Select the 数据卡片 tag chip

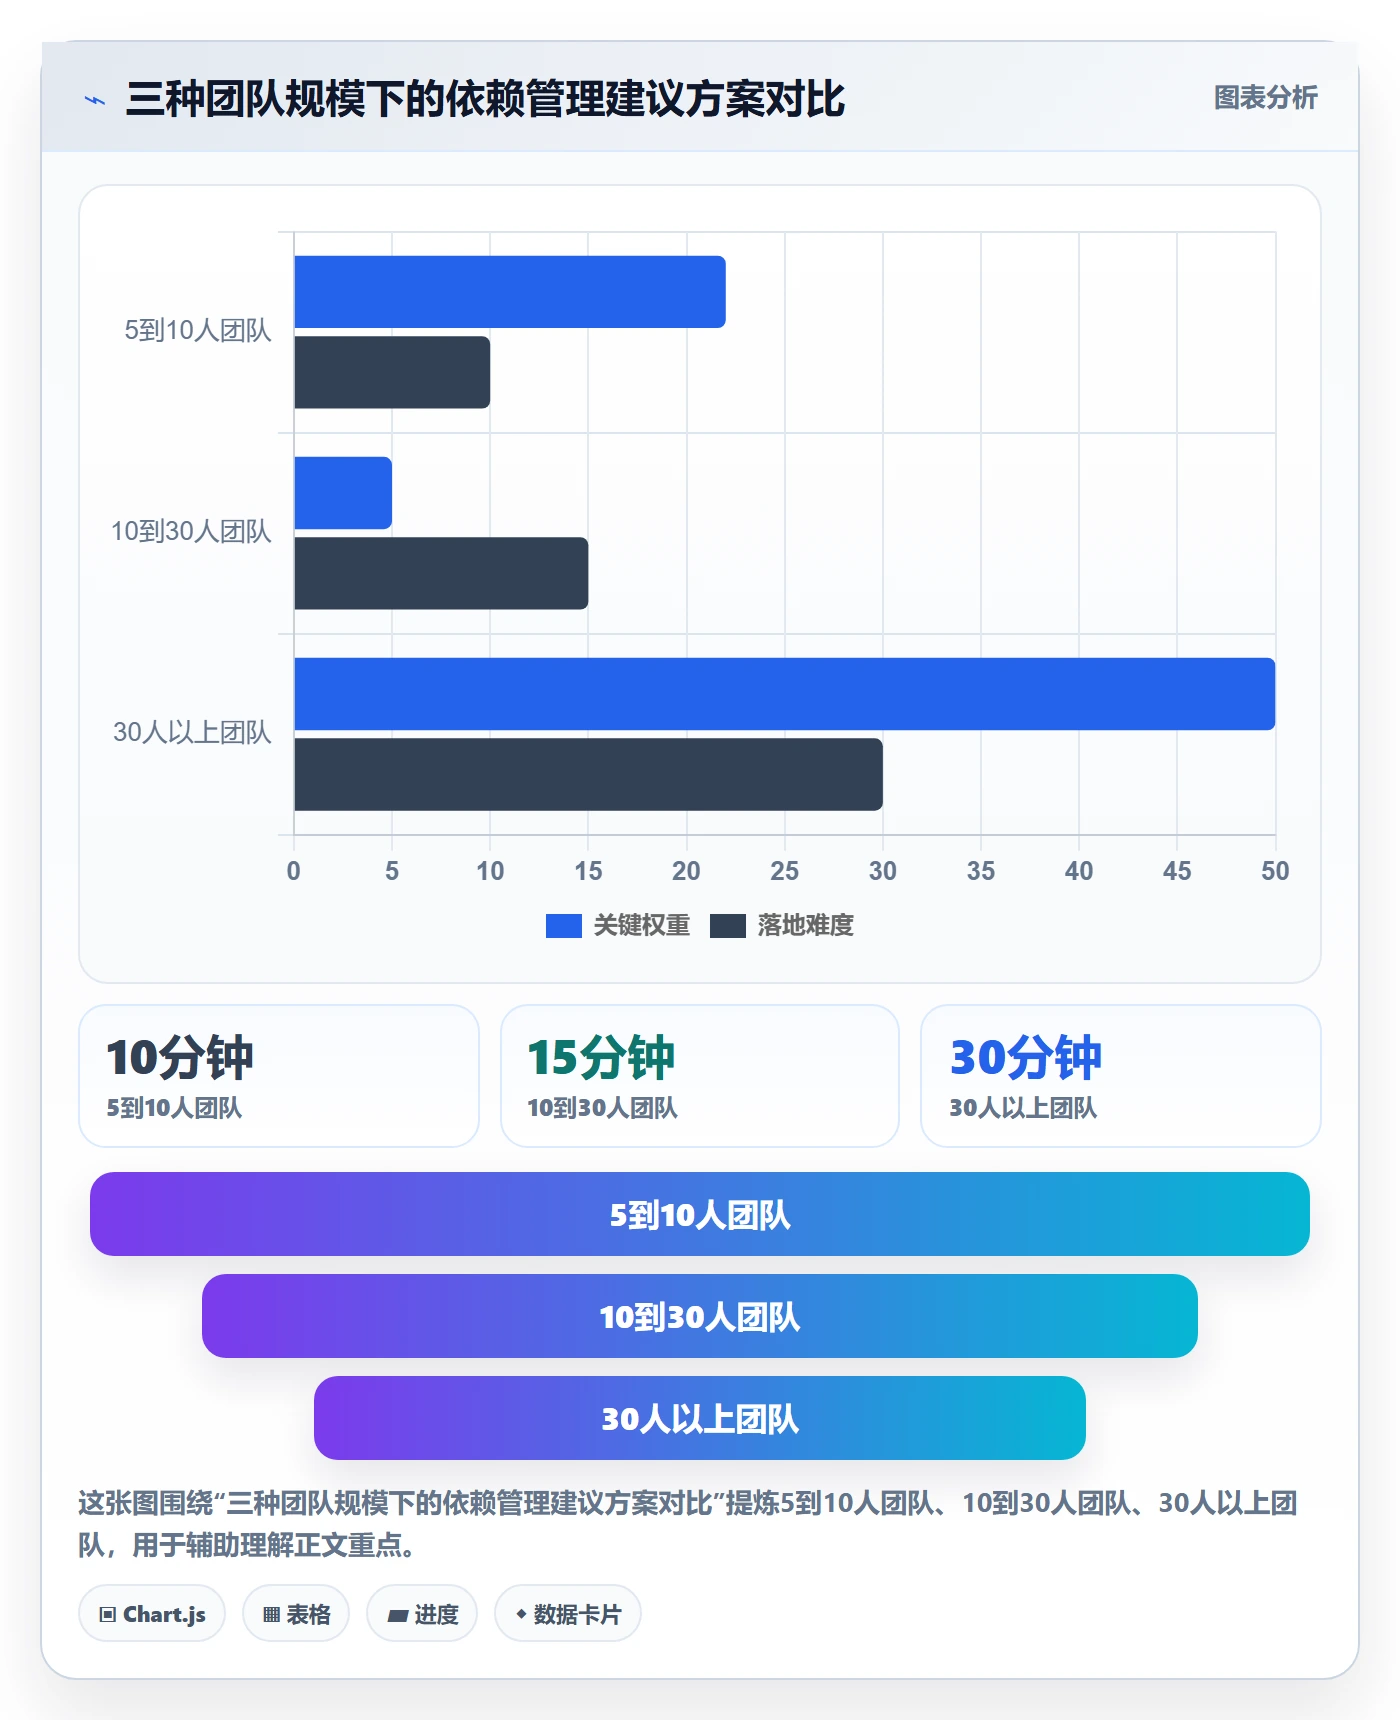568,1614
